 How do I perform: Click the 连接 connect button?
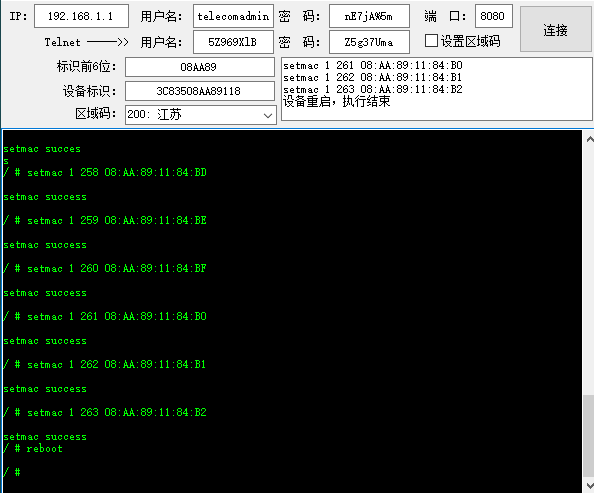point(555,29)
